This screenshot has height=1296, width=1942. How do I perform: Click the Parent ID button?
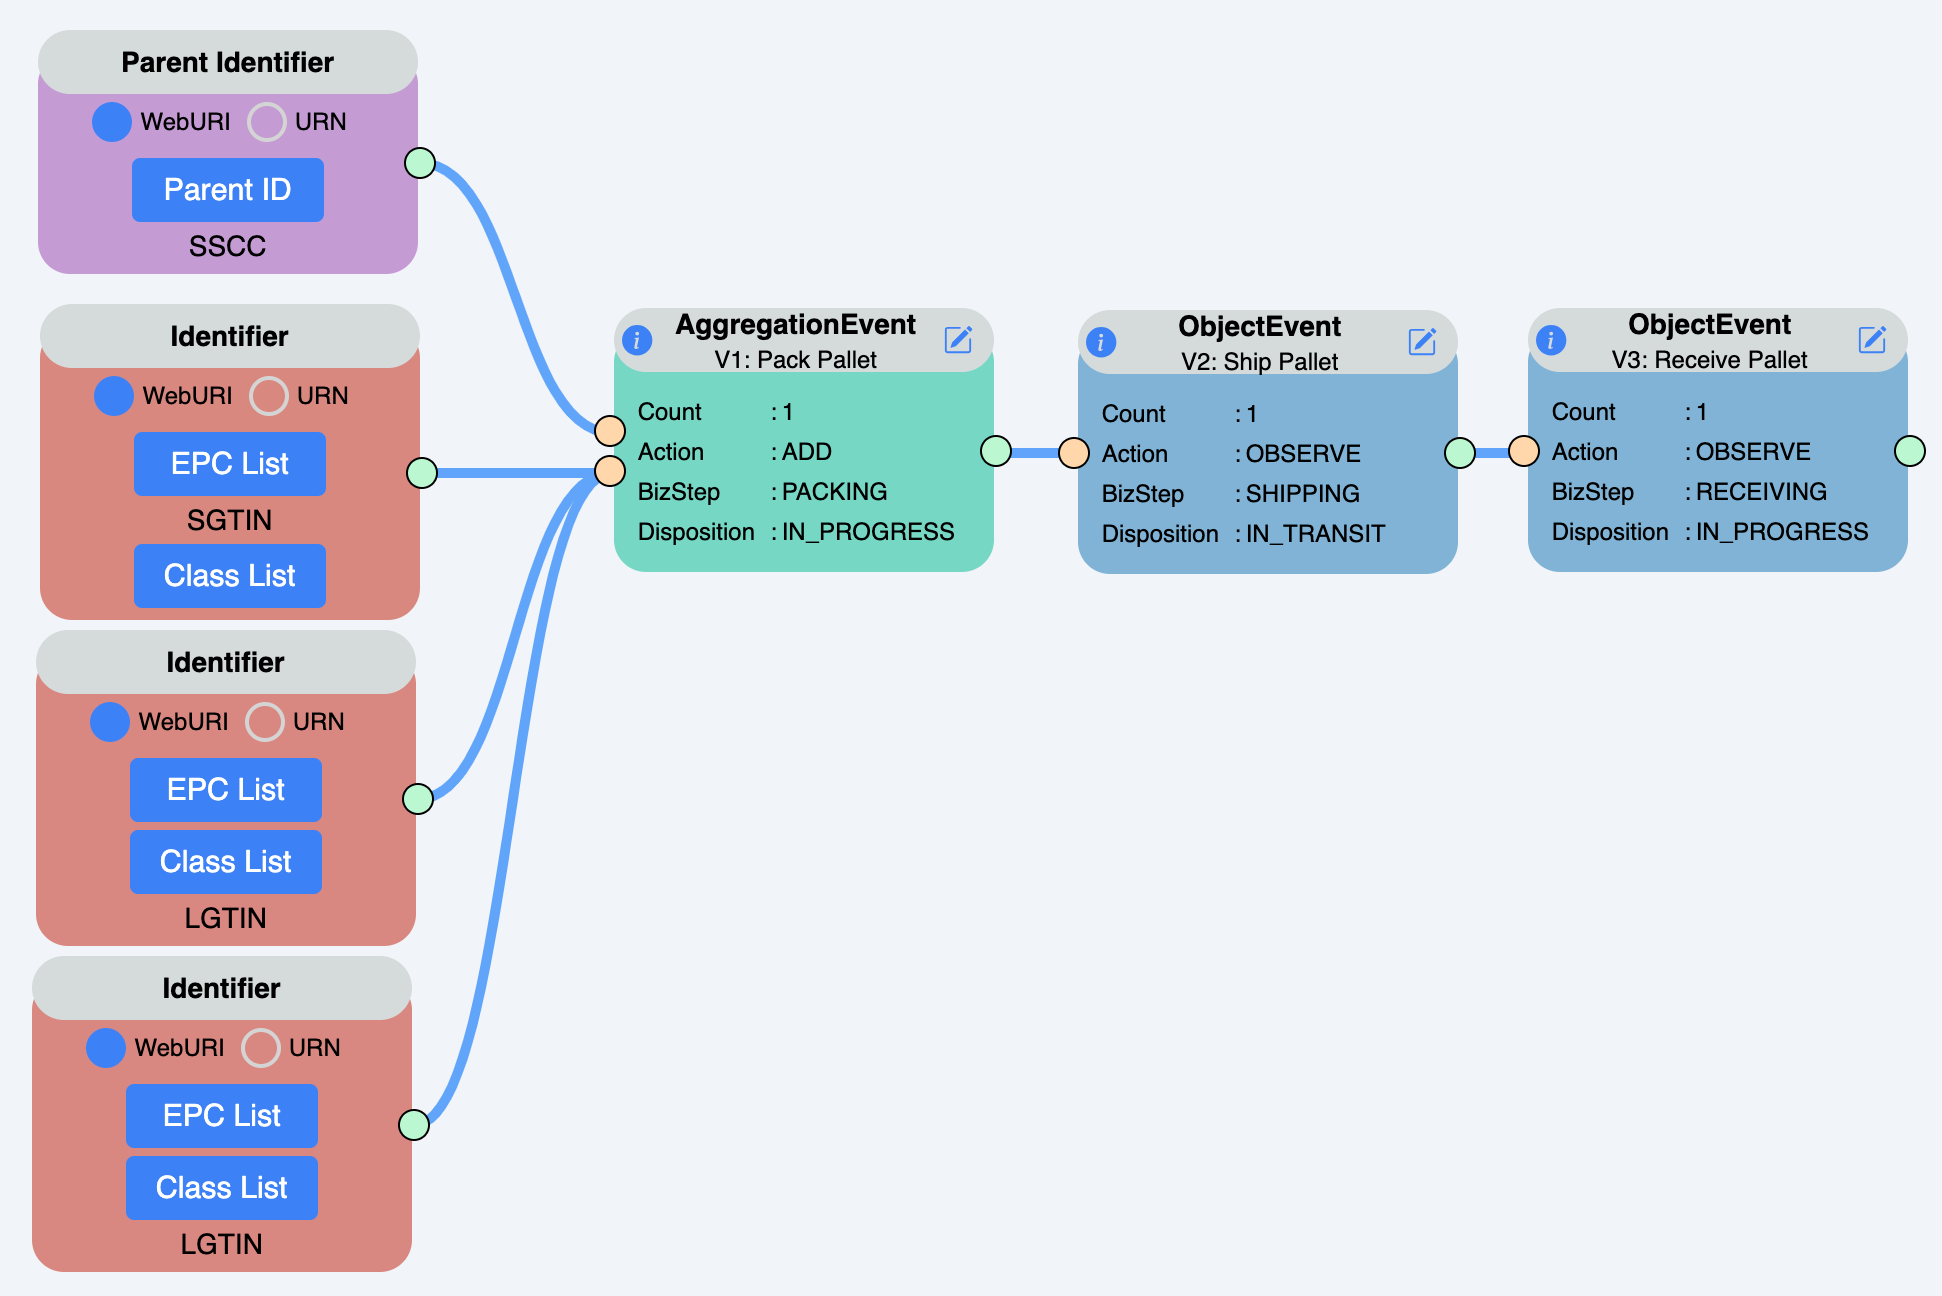pyautogui.click(x=228, y=190)
